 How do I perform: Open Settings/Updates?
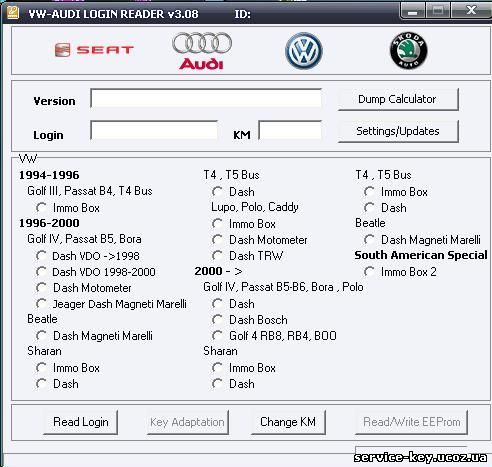pos(398,131)
